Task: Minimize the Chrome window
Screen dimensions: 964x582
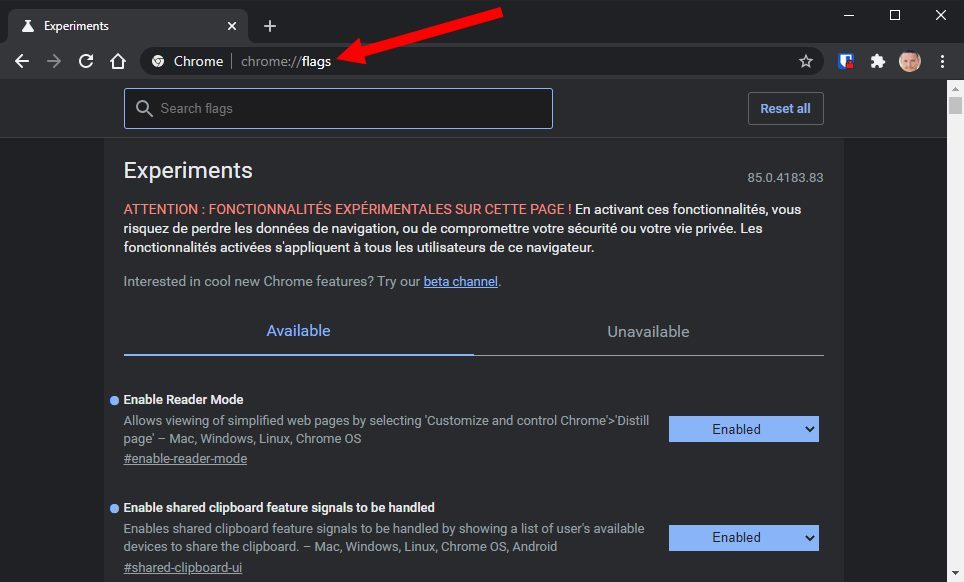Action: coord(849,15)
